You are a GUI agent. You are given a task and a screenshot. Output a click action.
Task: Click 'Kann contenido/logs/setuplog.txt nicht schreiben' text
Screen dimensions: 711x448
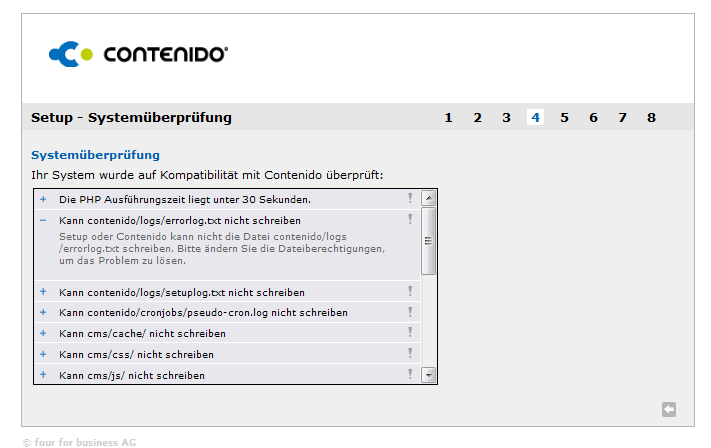click(x=182, y=292)
